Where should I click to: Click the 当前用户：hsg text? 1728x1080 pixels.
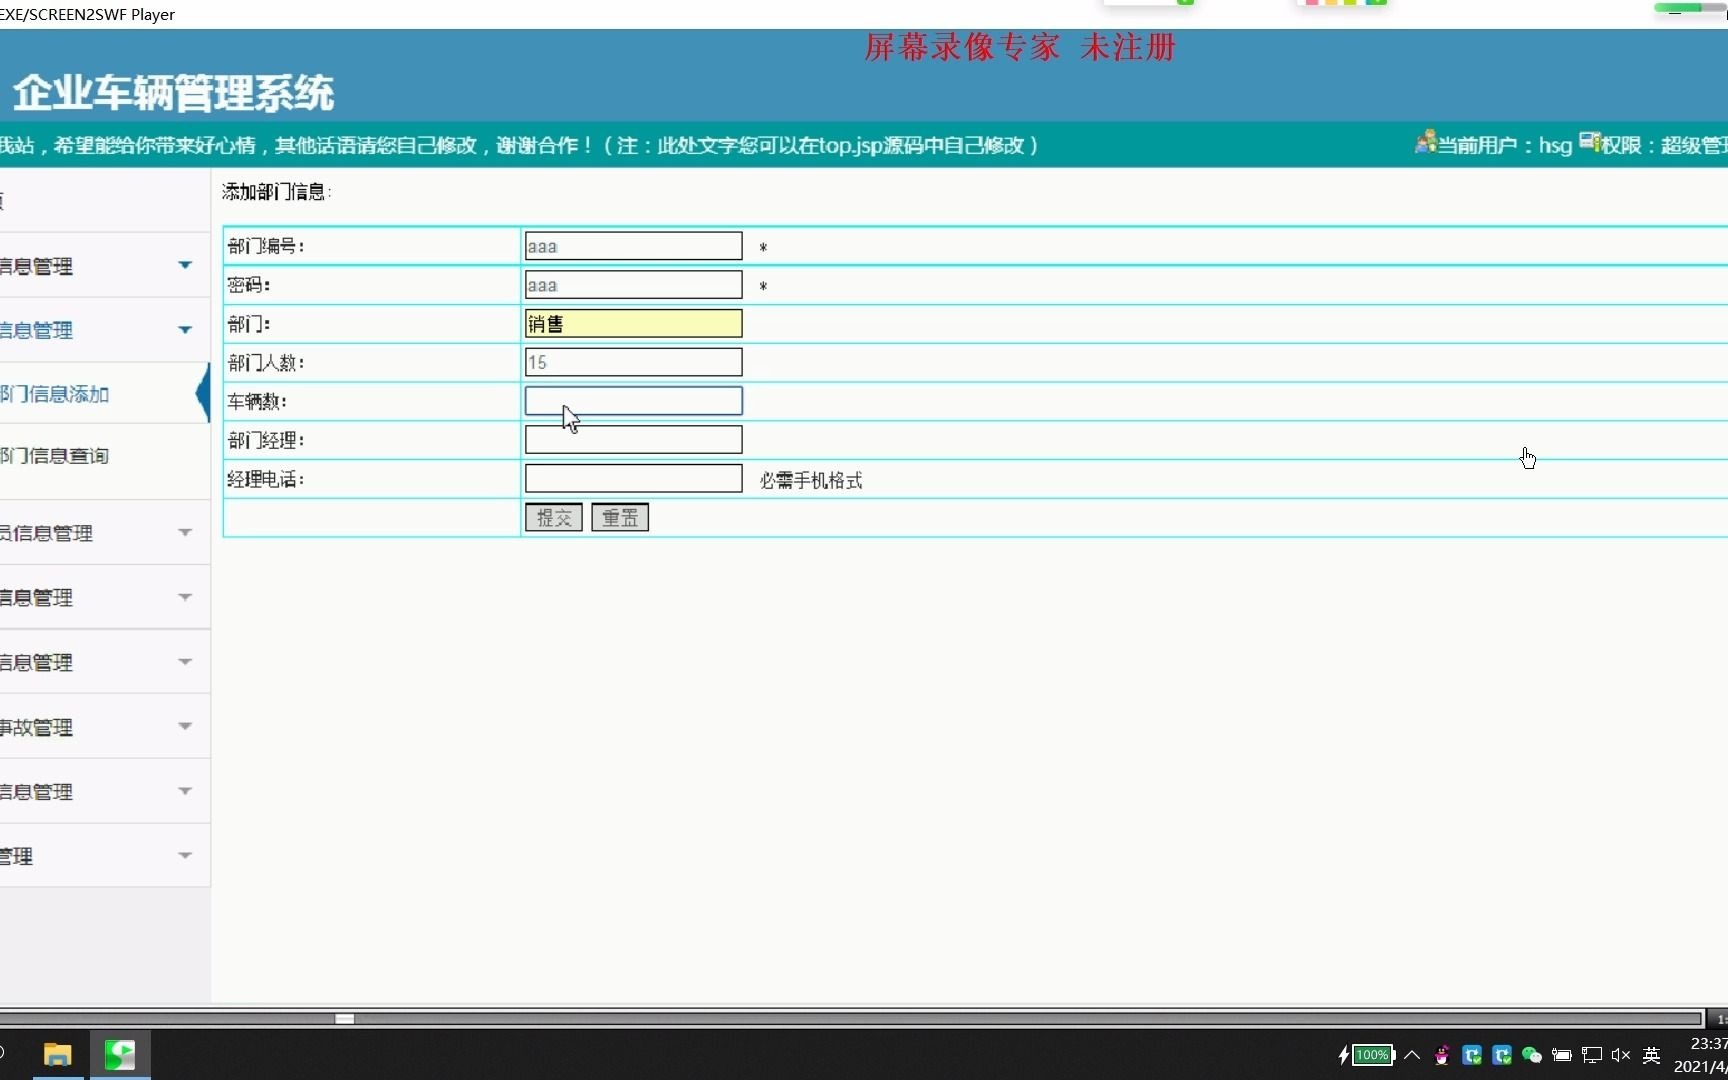coord(1505,145)
